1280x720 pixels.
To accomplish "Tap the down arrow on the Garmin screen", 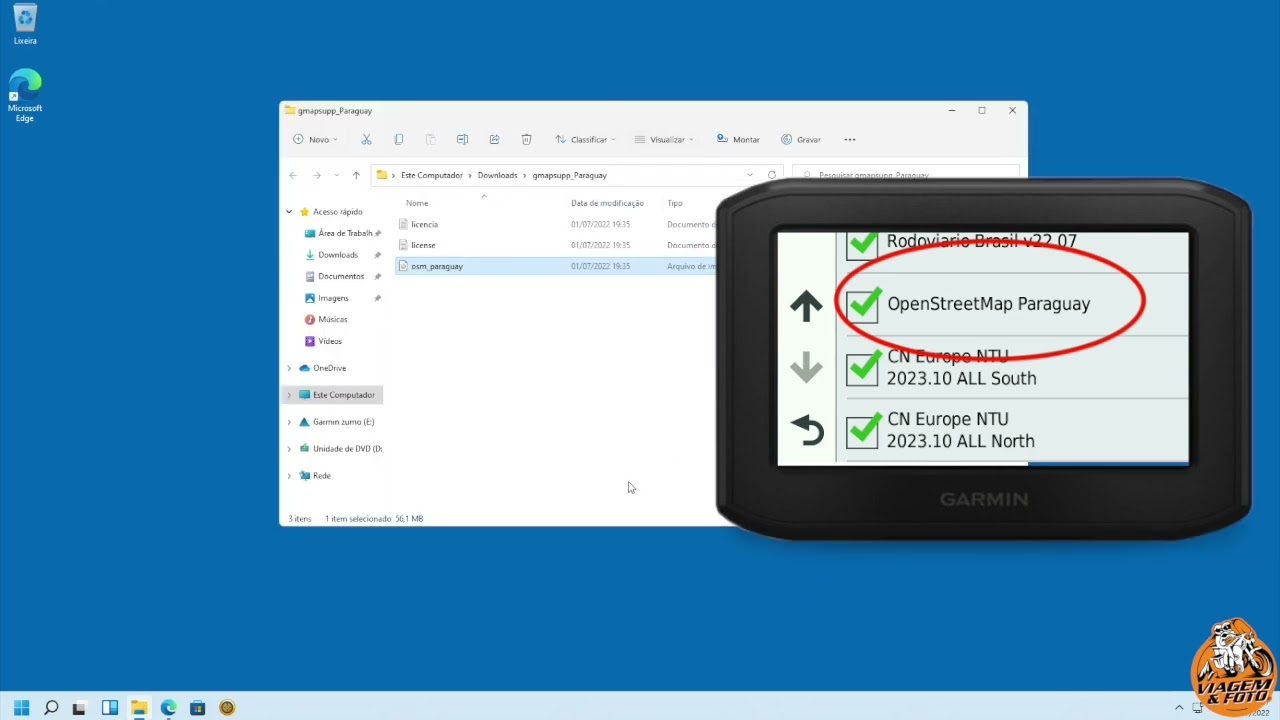I will click(x=806, y=369).
